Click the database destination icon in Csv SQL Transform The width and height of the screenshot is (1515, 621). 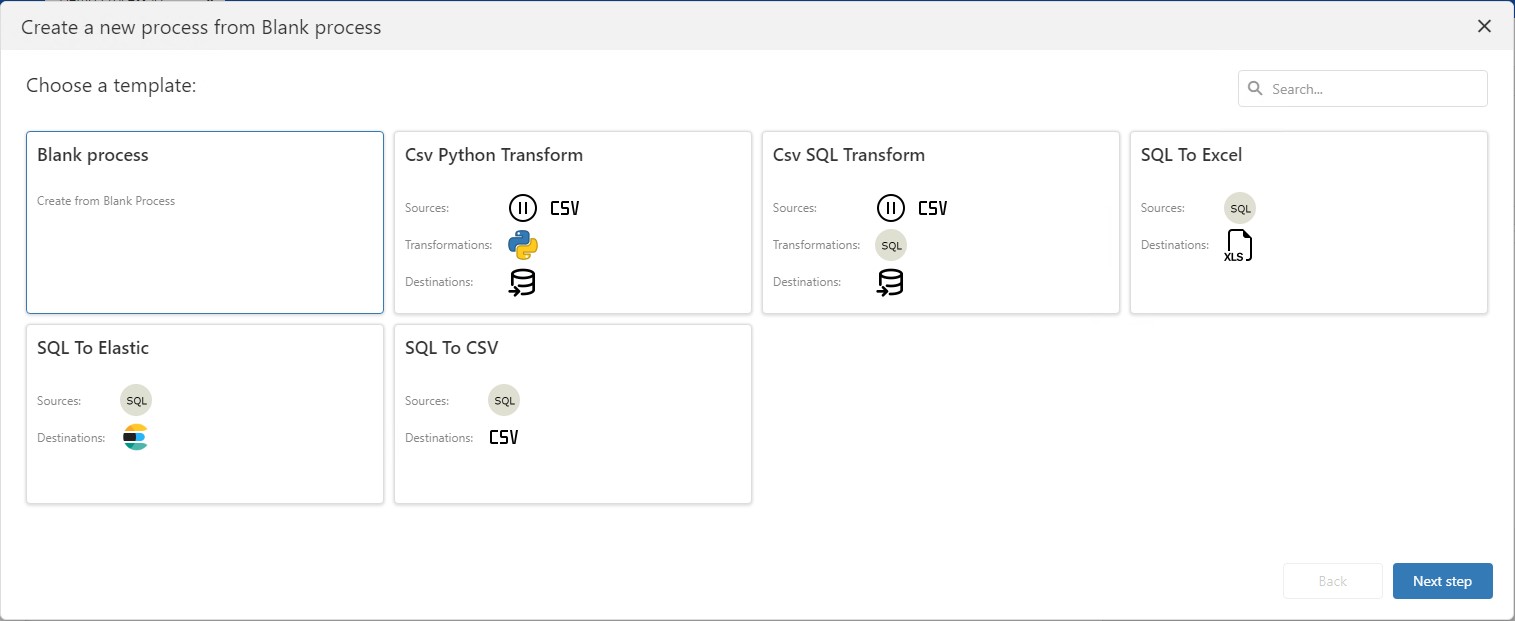coord(890,283)
